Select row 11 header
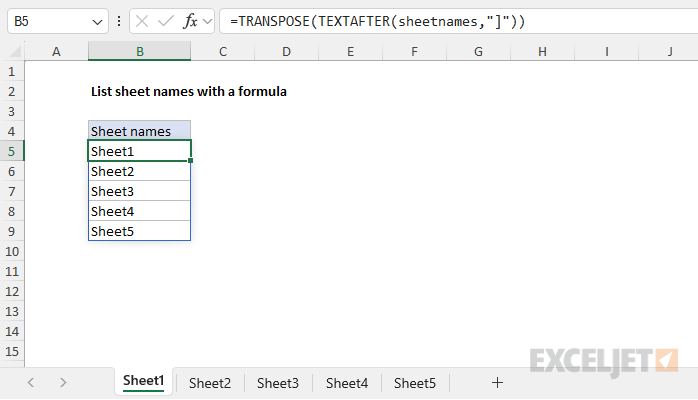This screenshot has height=400, width=698. [x=12, y=272]
